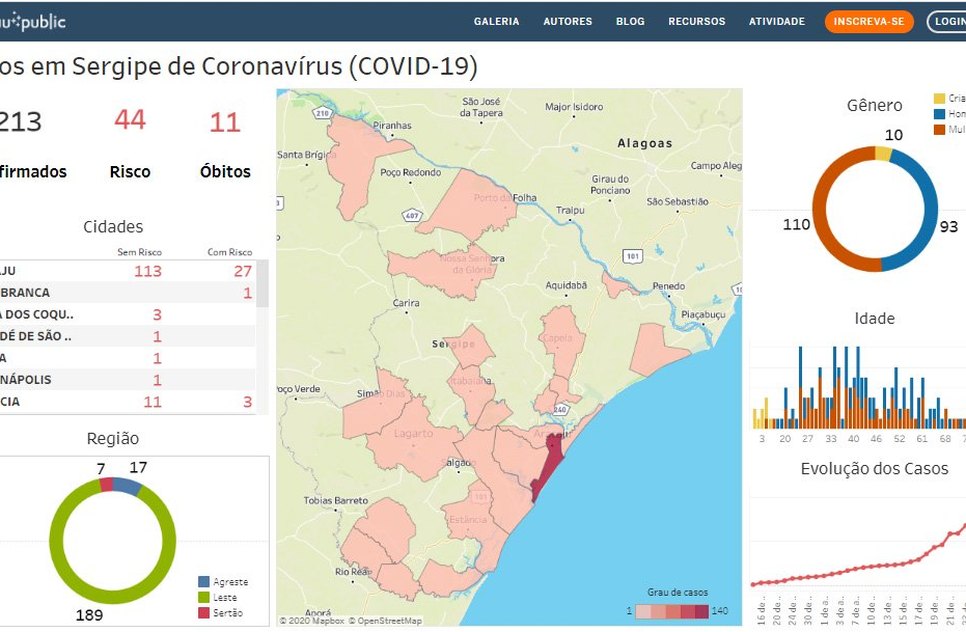Screen dimensions: 966x632
Task: Click the Cidades table scrollbar thumb
Action: tap(262, 283)
